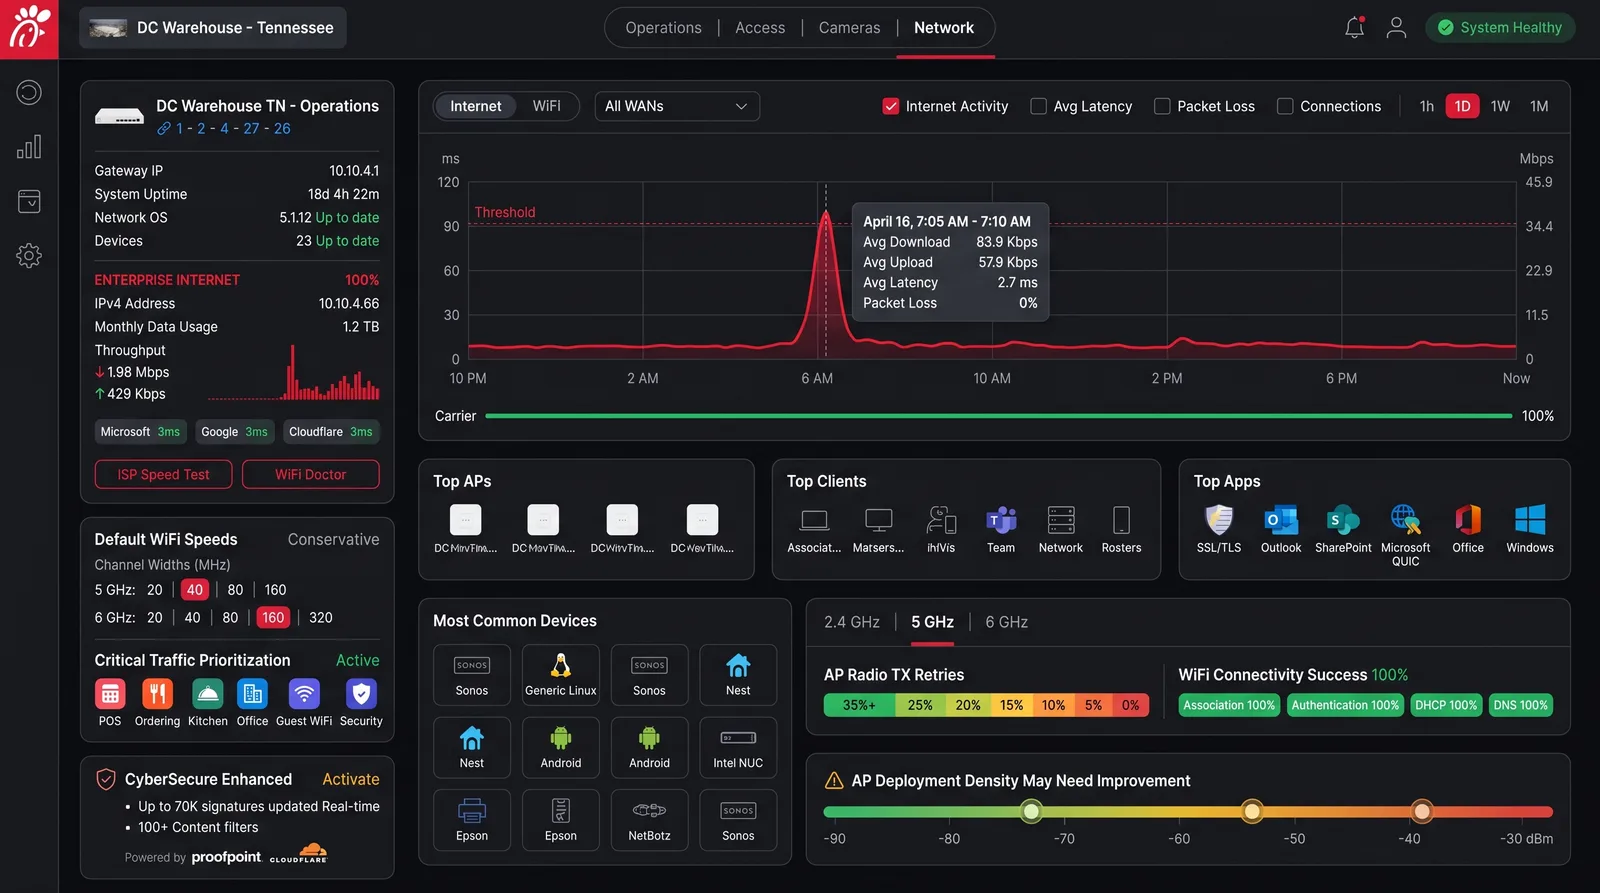Select 5 GHz channel width 40
The width and height of the screenshot is (1600, 893).
coord(195,590)
